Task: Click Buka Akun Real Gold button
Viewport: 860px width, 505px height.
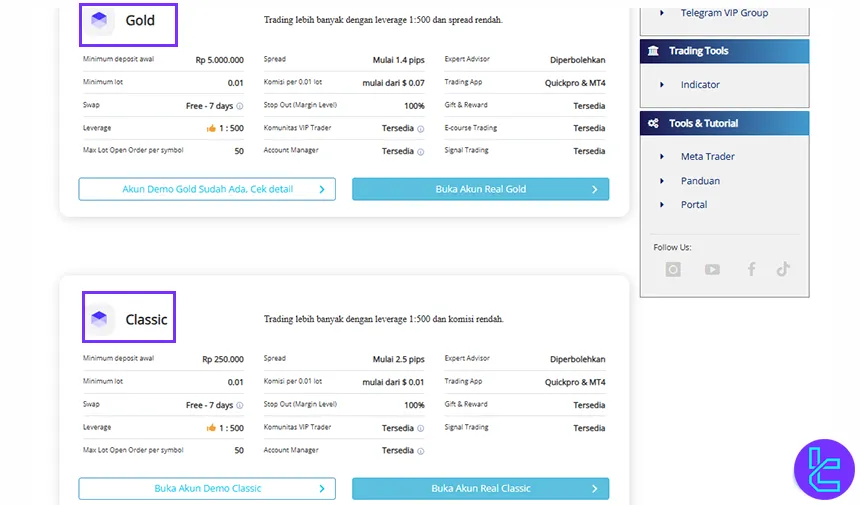Action: click(480, 189)
